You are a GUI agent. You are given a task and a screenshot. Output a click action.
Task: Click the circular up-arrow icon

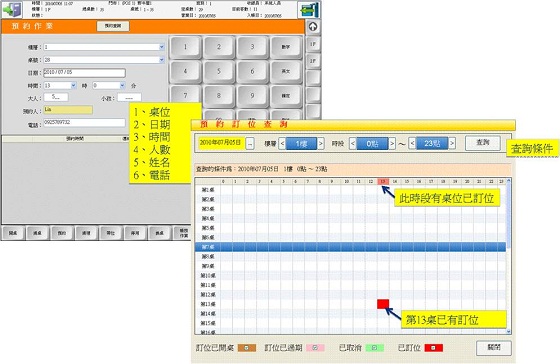click(313, 26)
